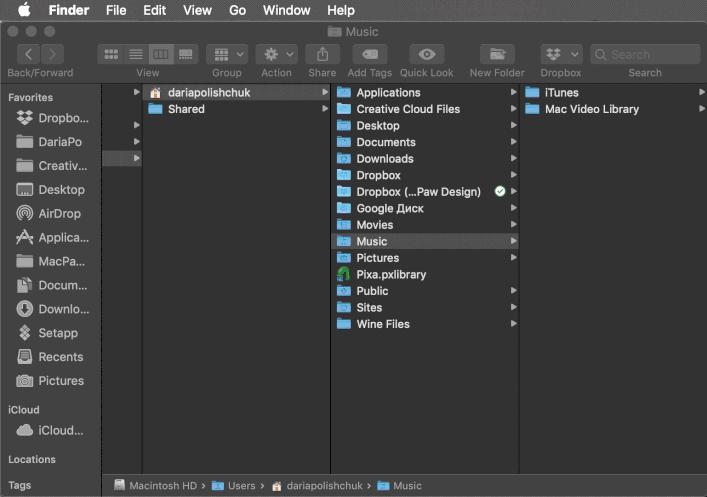Viewport: 707px width, 497px height.
Task: Open the Go menu
Action: 237,10
